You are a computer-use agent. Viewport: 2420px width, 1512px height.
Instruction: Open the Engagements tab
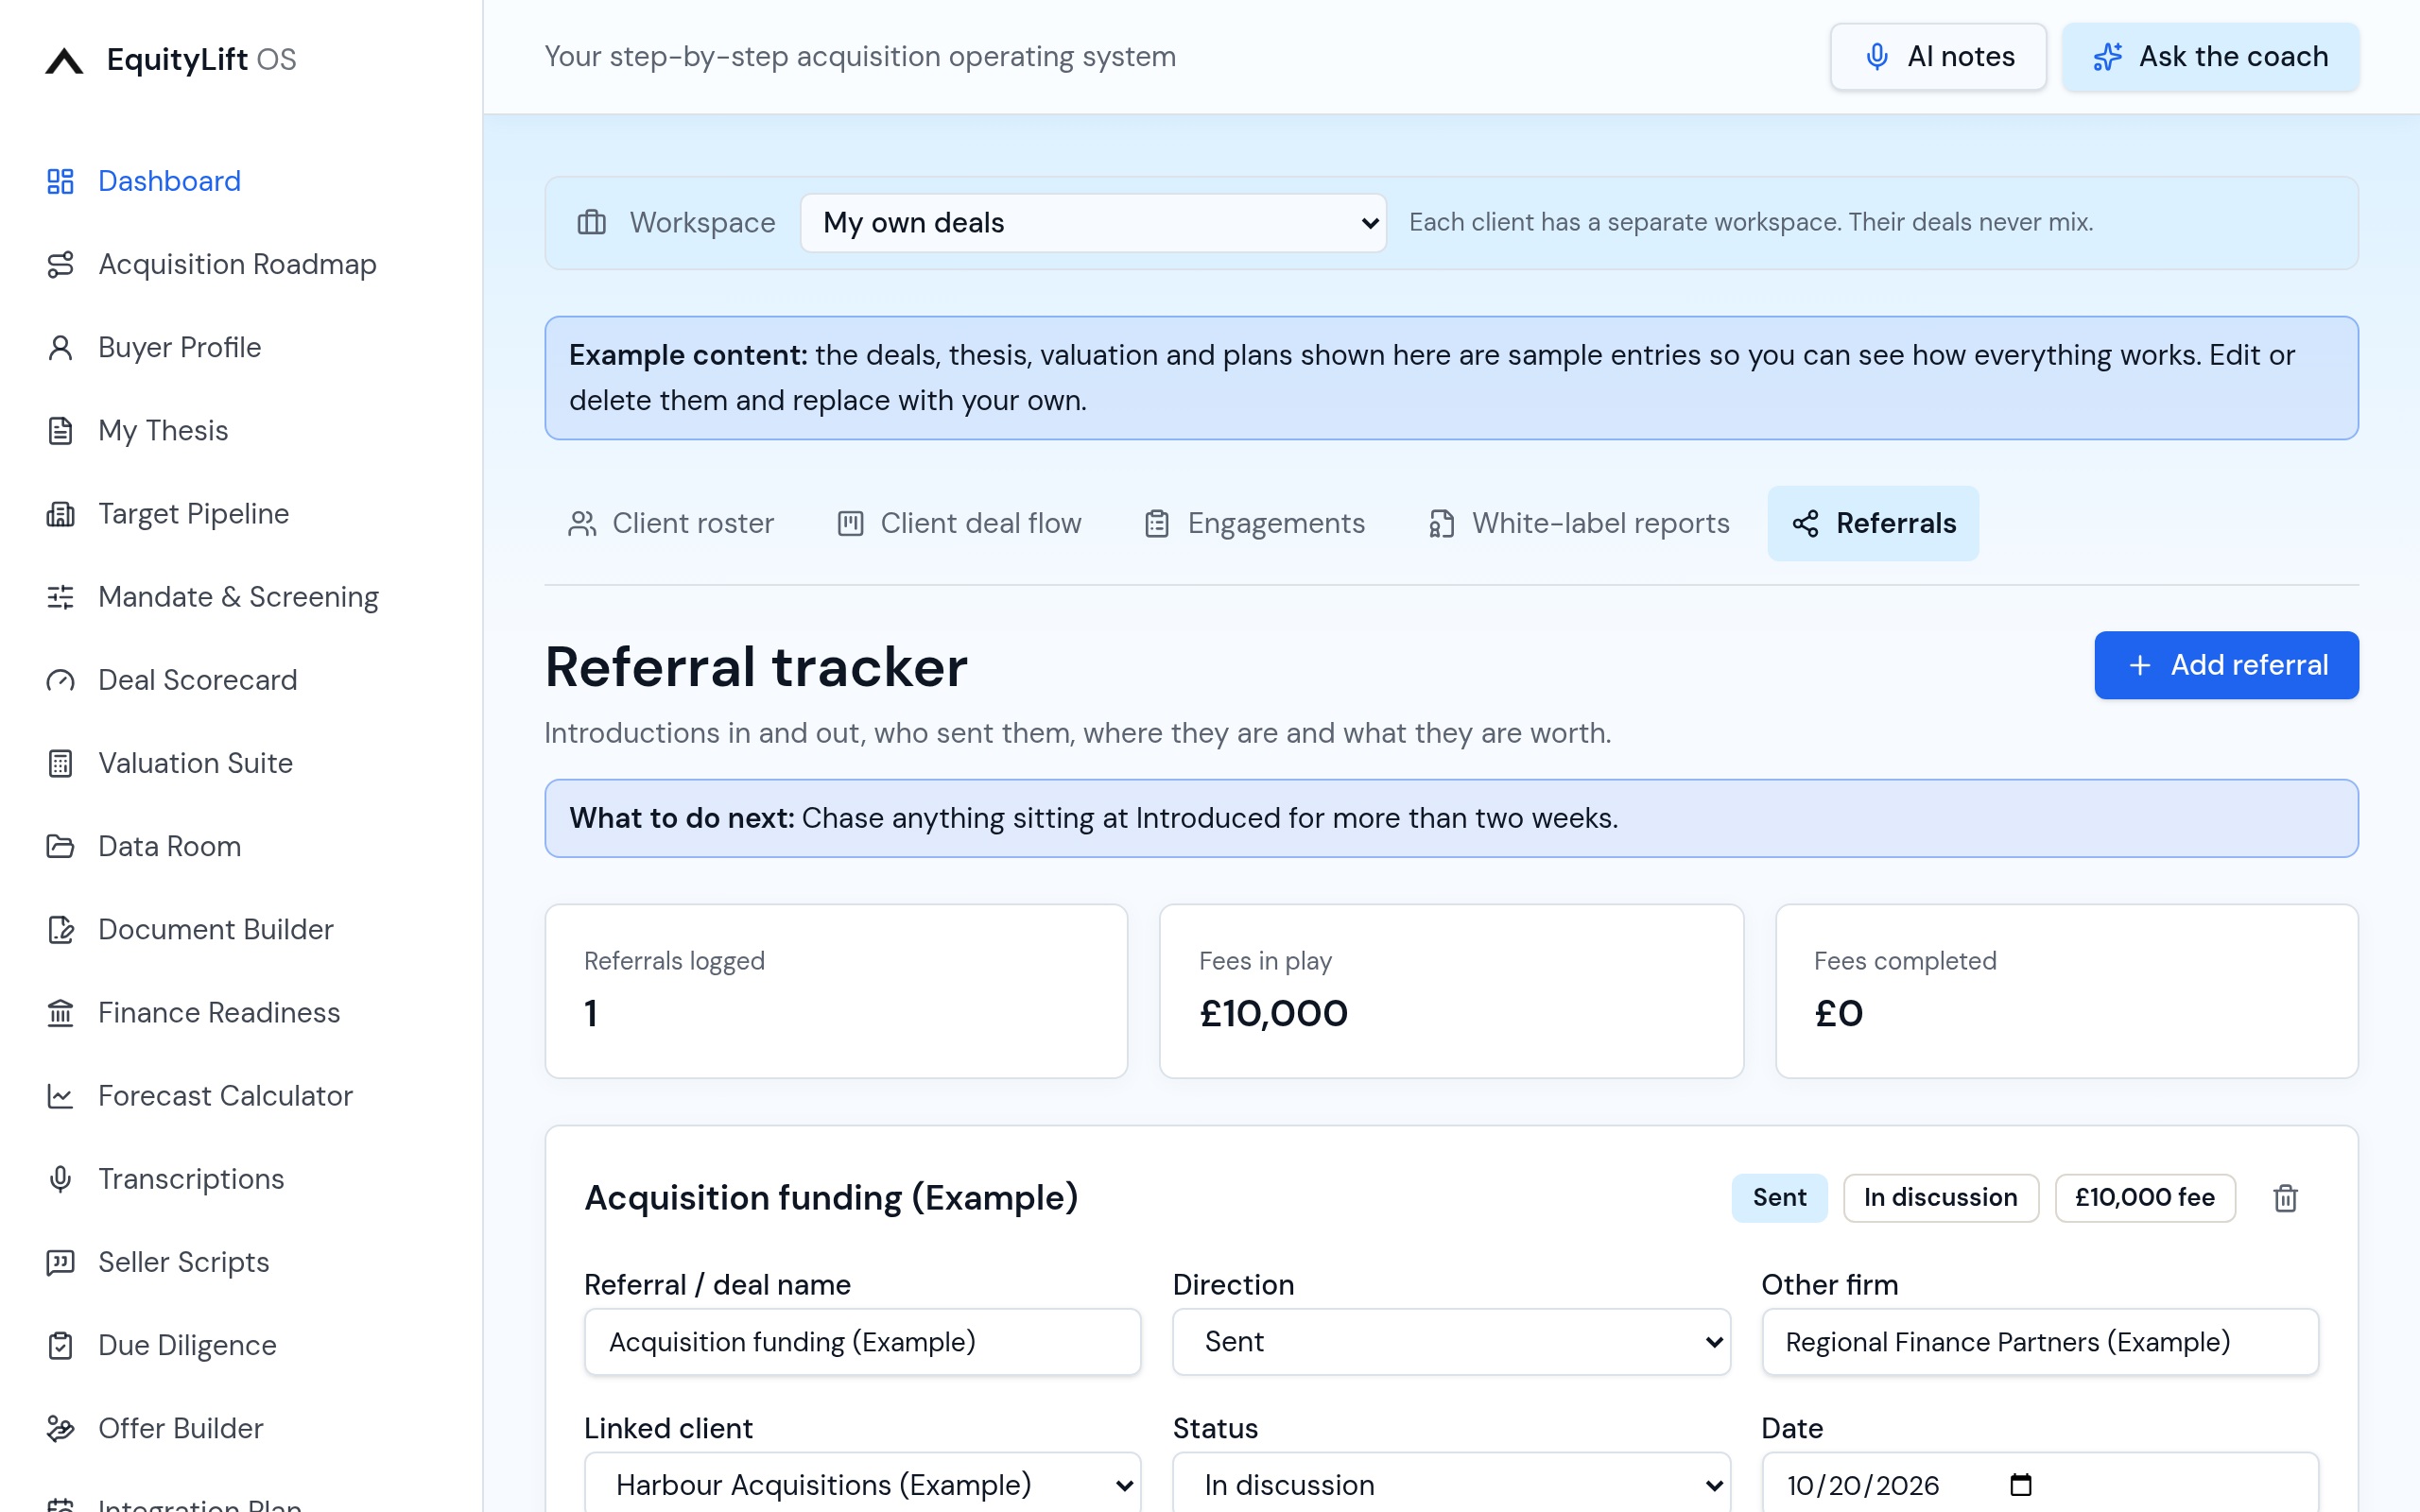(1254, 523)
